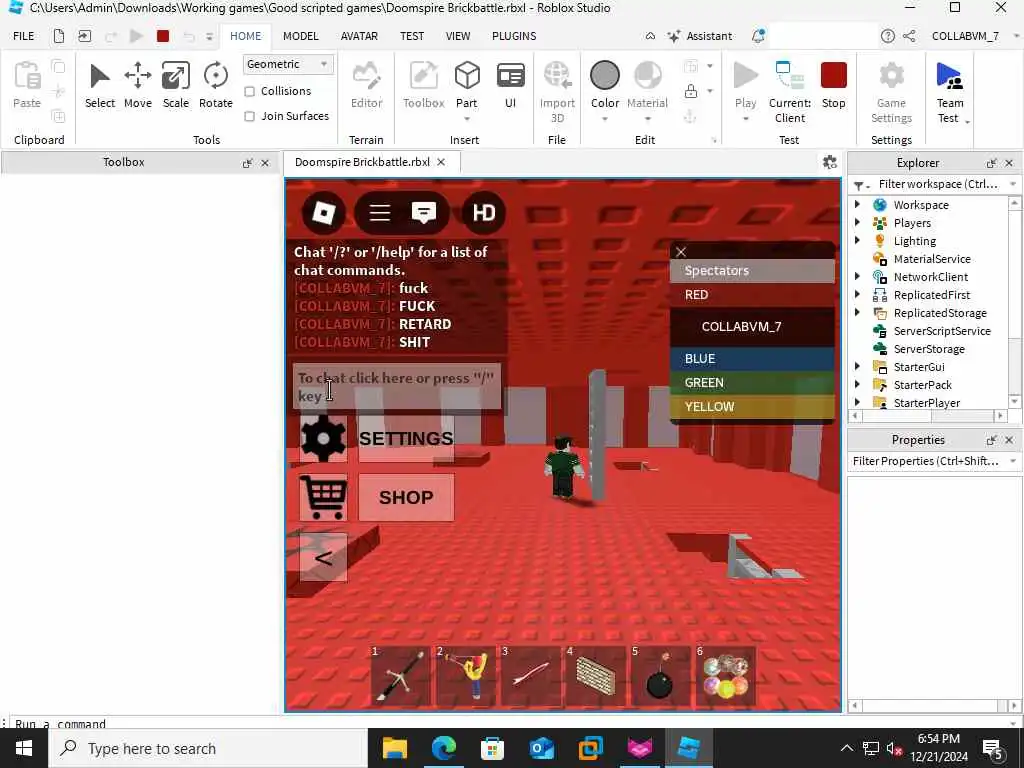Click the Filter workspace search field

pos(938,184)
